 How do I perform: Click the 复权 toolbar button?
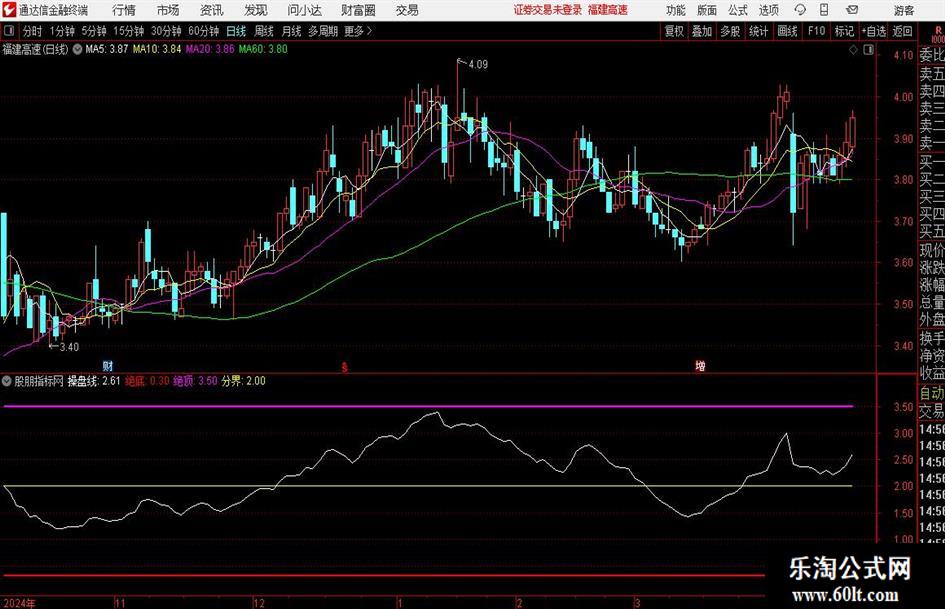674,31
